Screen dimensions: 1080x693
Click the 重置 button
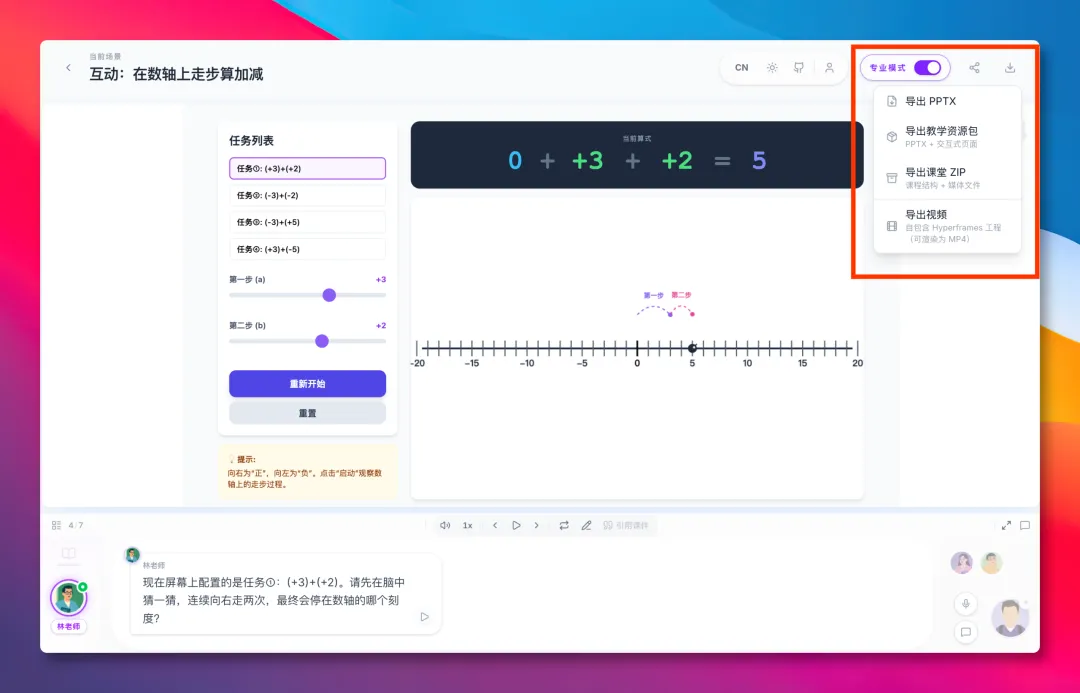[307, 413]
